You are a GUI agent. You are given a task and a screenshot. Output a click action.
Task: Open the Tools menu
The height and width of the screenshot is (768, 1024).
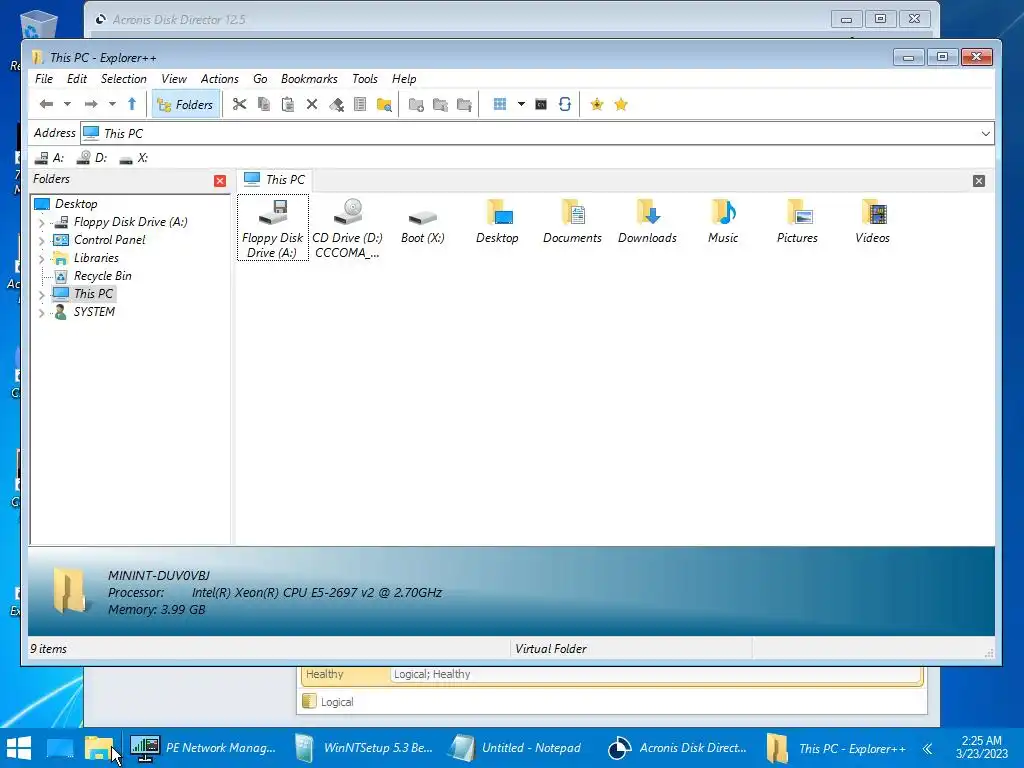pyautogui.click(x=364, y=78)
